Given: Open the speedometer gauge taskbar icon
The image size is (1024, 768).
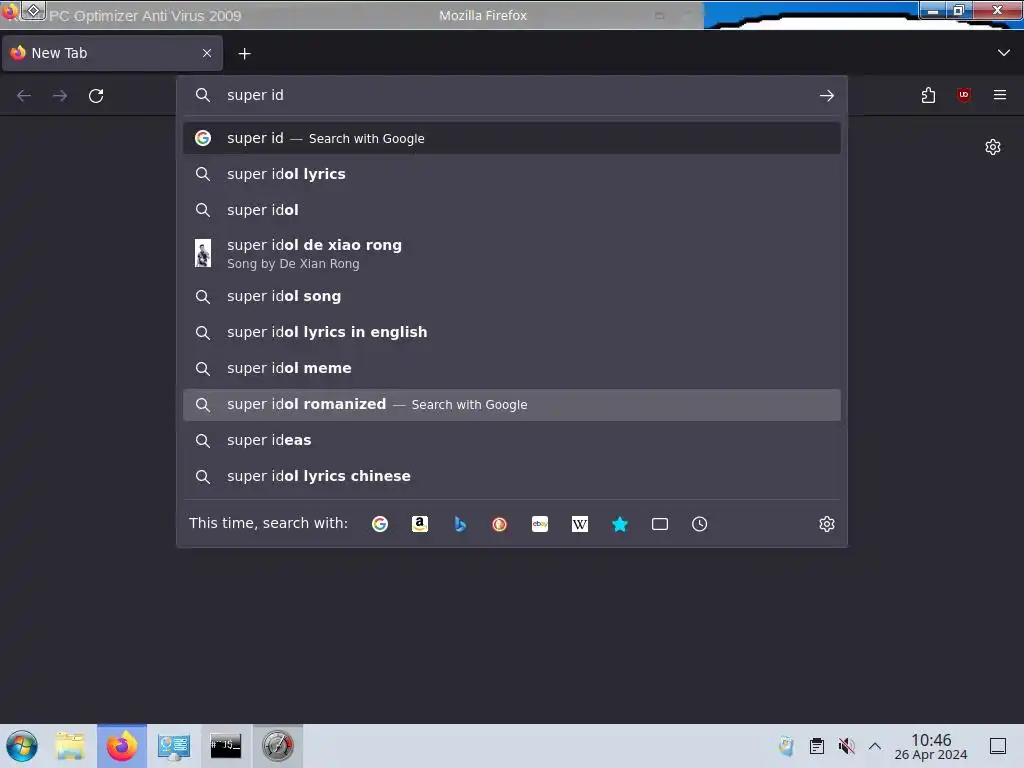Looking at the screenshot, I should coord(278,746).
